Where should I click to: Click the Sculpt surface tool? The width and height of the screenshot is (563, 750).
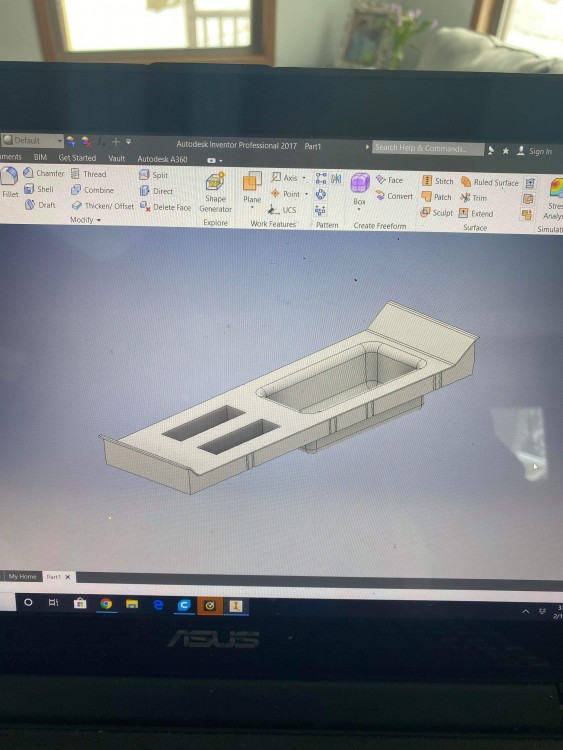(x=436, y=212)
